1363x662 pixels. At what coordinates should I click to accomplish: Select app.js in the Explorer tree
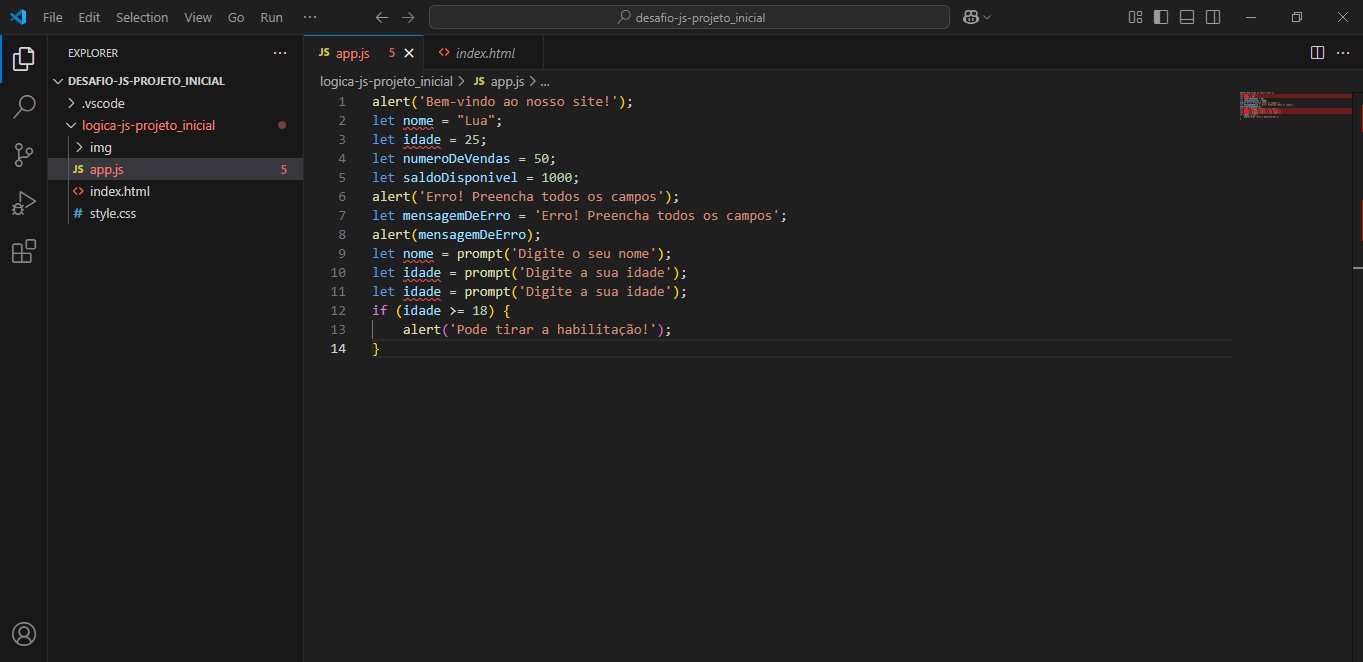tap(175, 169)
